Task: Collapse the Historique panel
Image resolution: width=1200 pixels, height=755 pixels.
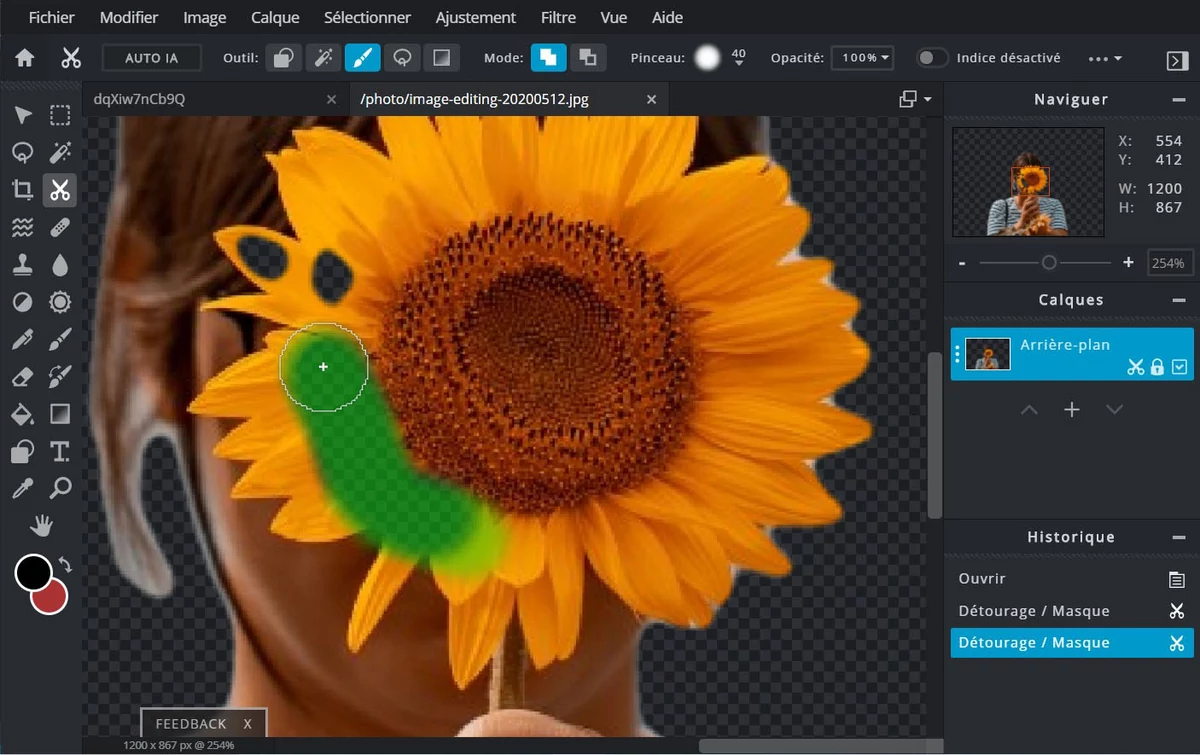Action: [x=1179, y=538]
